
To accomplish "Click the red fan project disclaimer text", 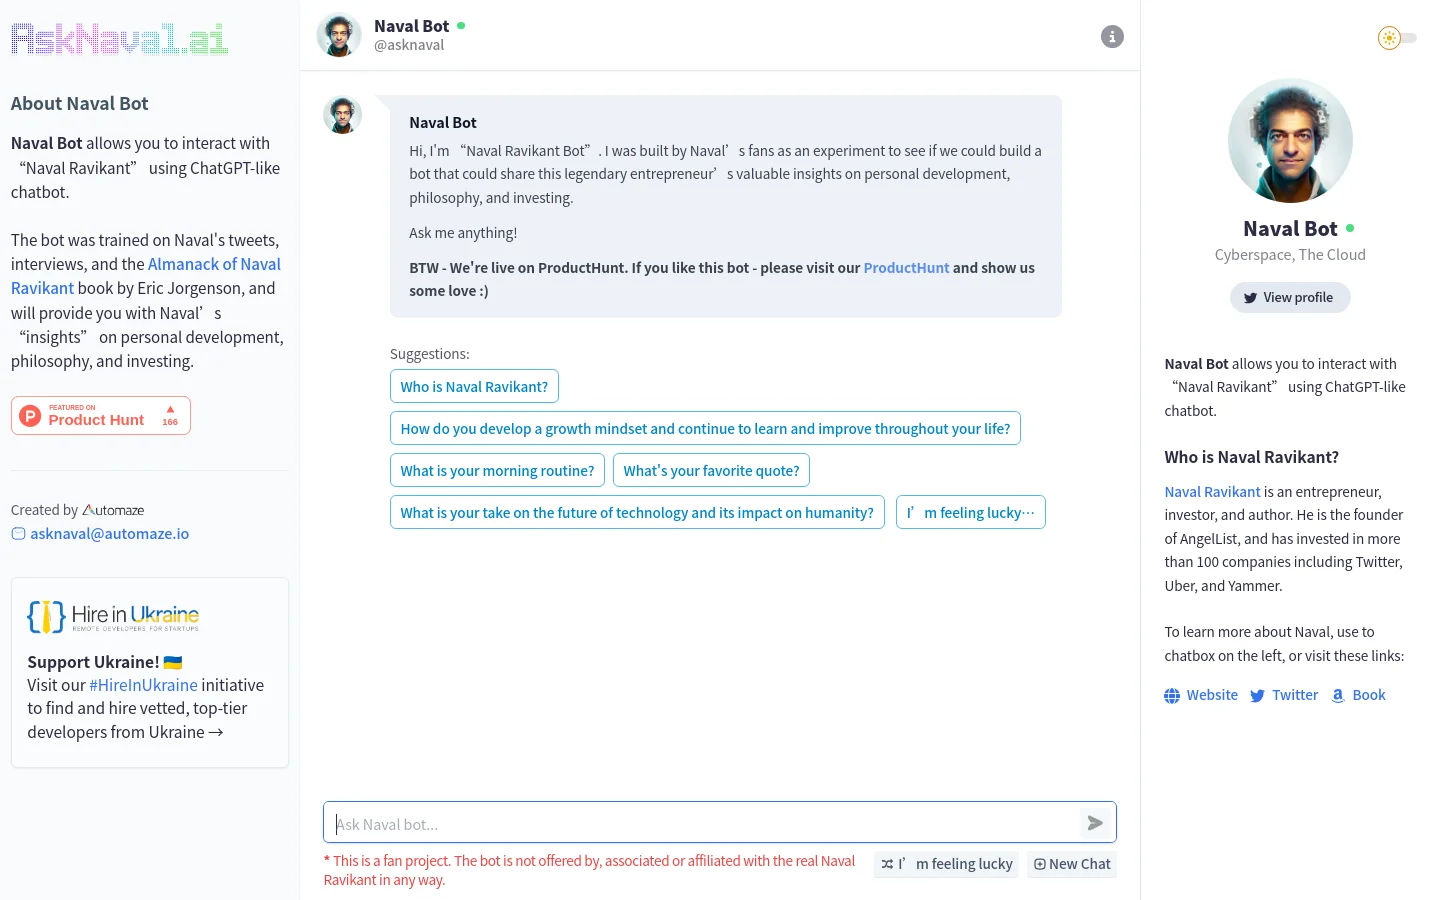I will [x=590, y=870].
